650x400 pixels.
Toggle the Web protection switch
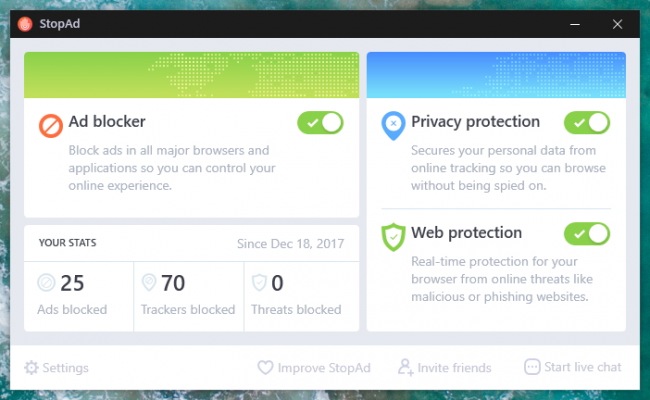[587, 234]
